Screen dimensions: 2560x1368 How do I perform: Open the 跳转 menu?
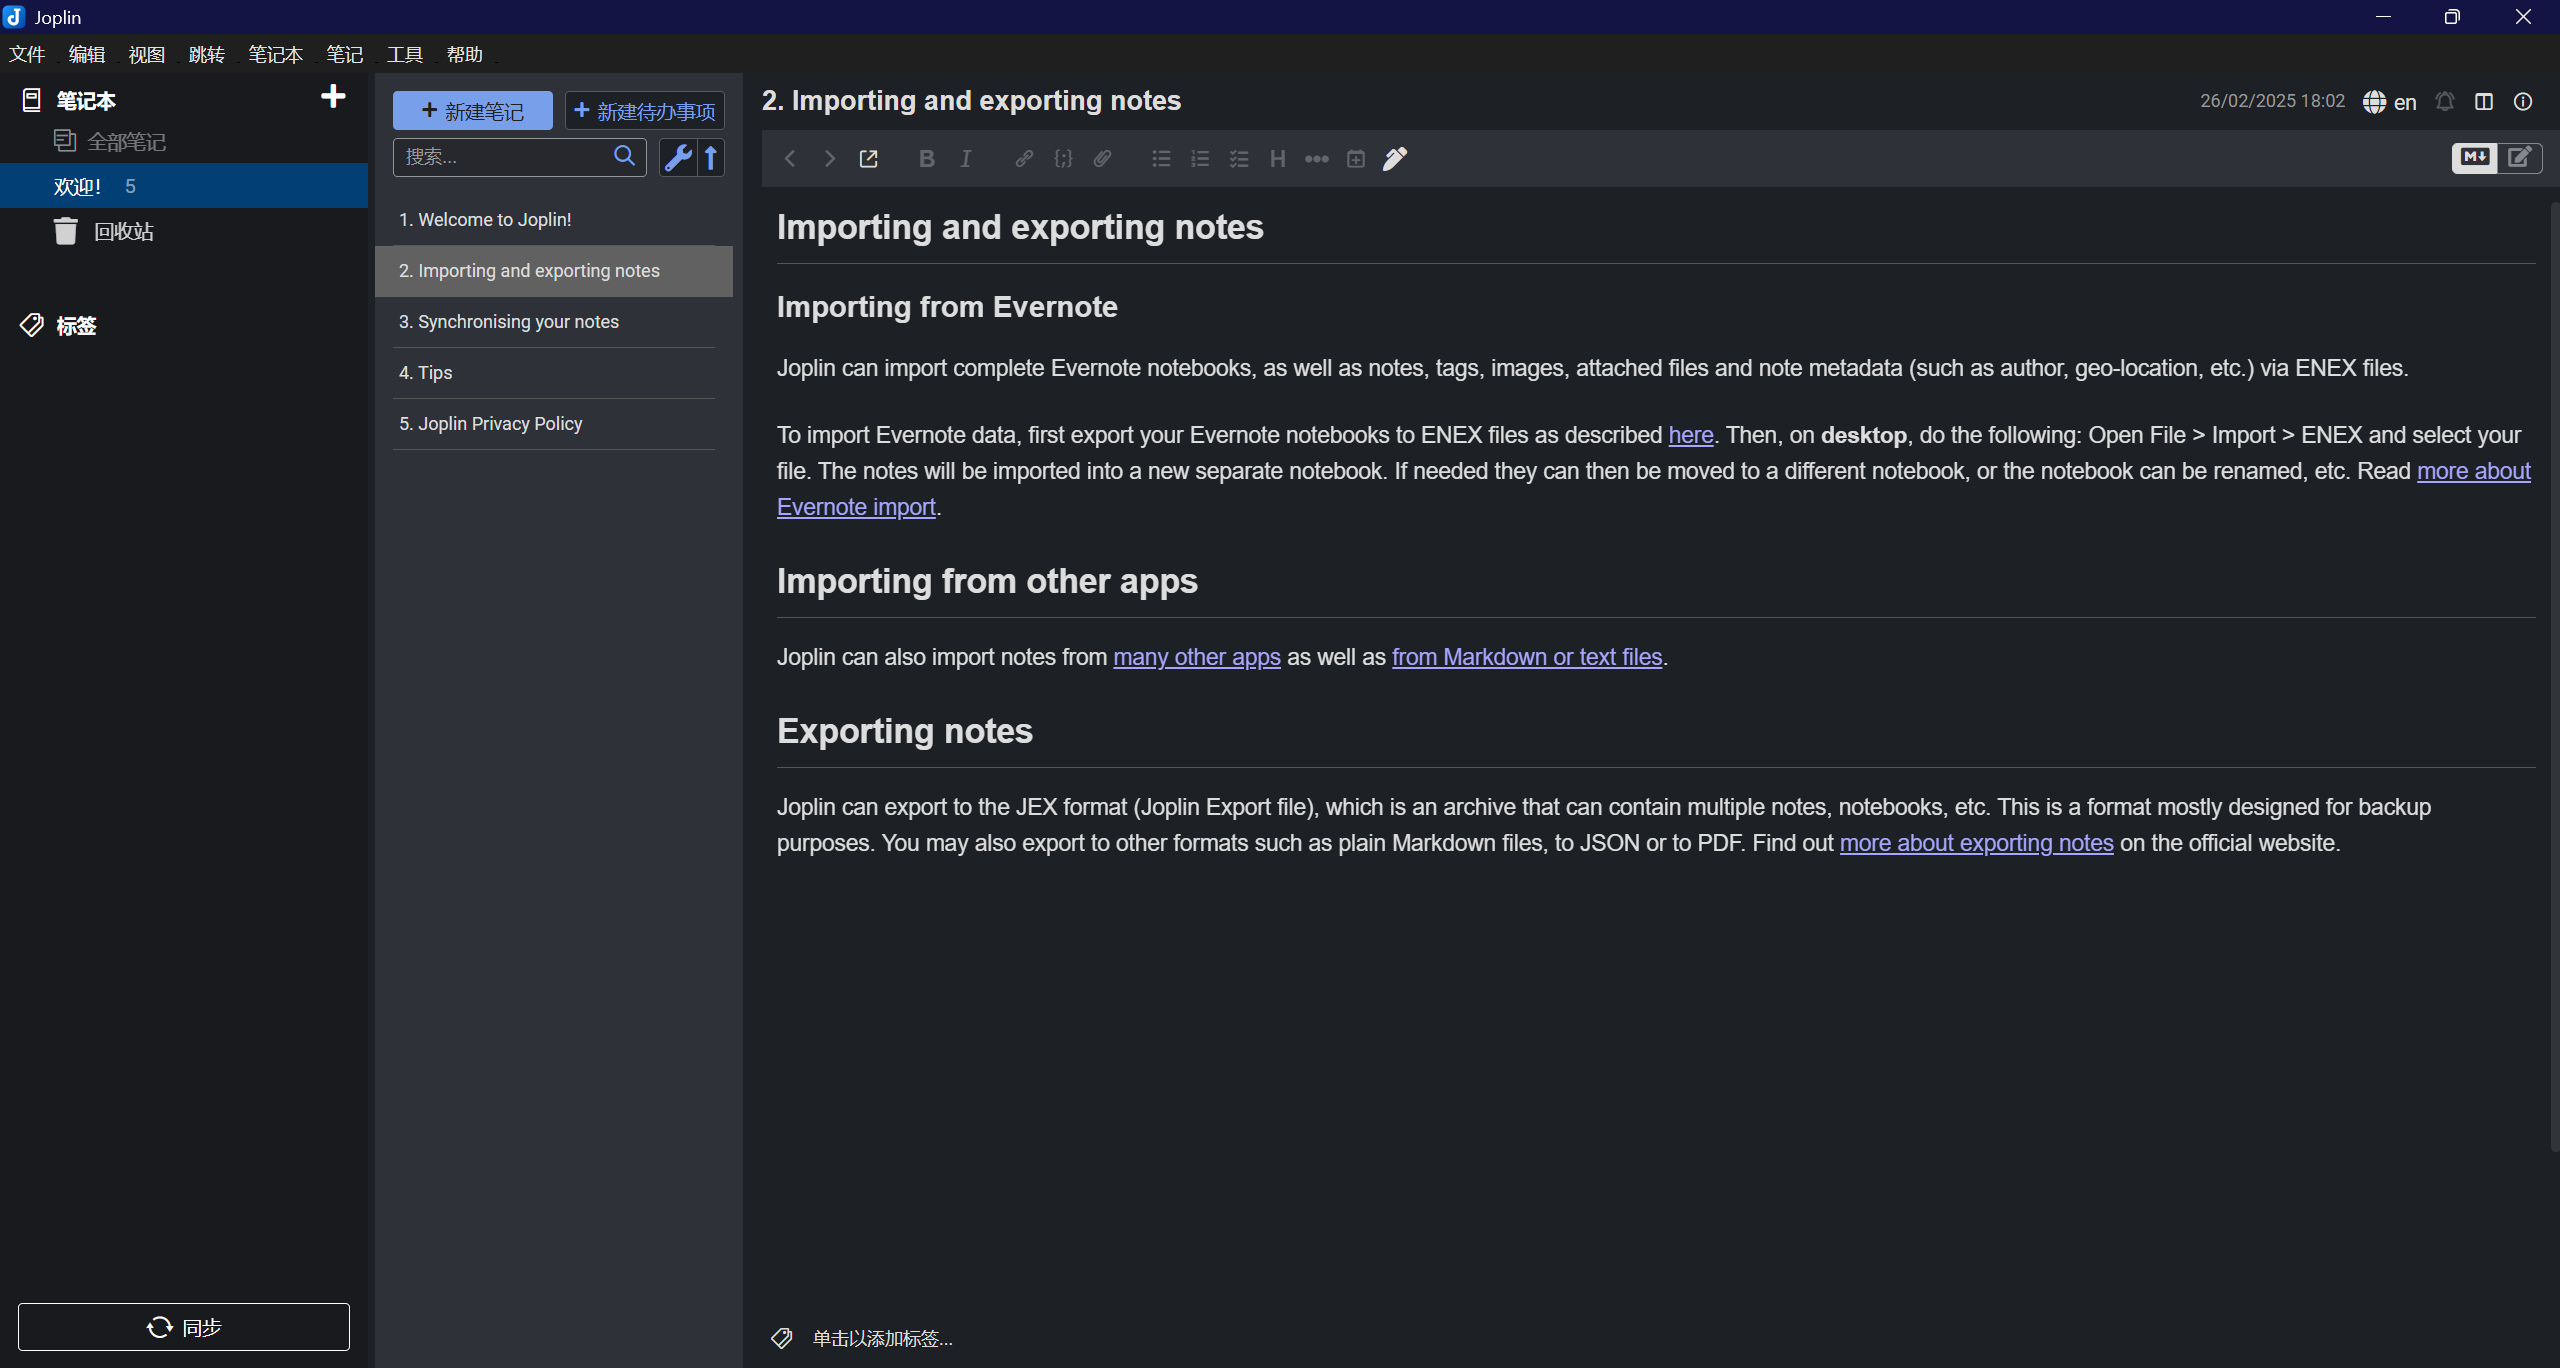(x=206, y=54)
